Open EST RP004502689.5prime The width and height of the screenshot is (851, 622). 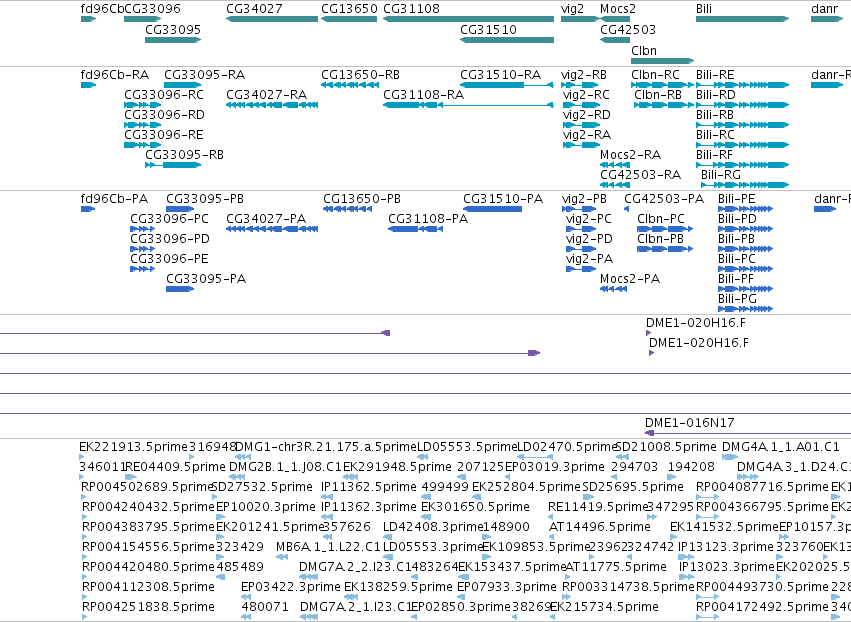click(148, 487)
